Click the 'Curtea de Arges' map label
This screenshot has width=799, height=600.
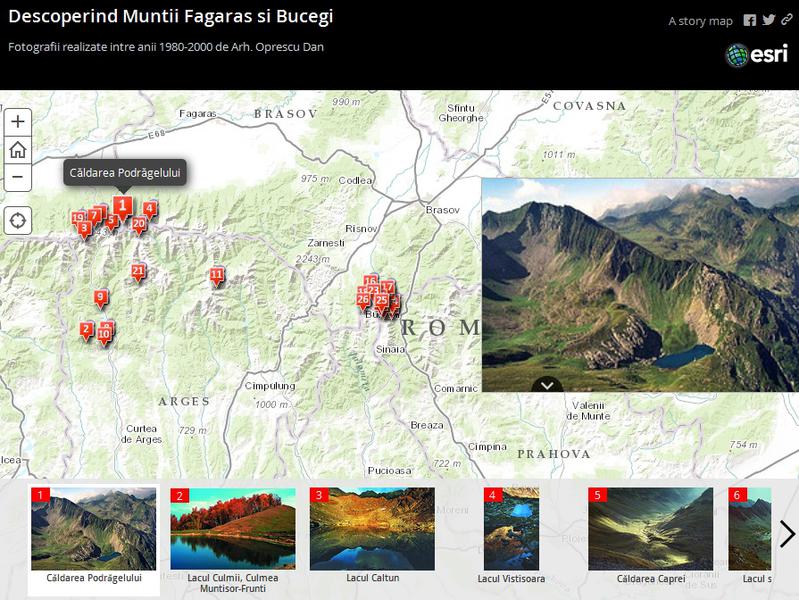pos(141,434)
